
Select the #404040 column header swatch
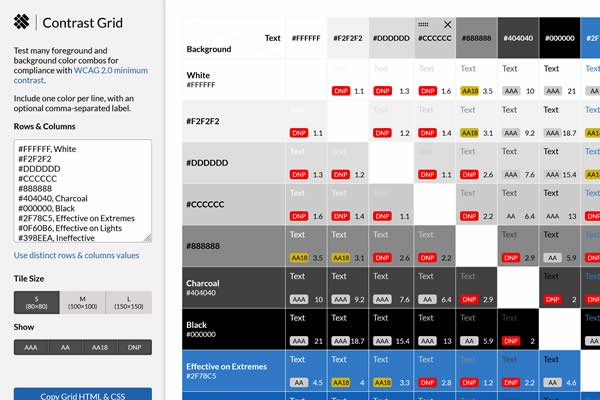click(518, 38)
